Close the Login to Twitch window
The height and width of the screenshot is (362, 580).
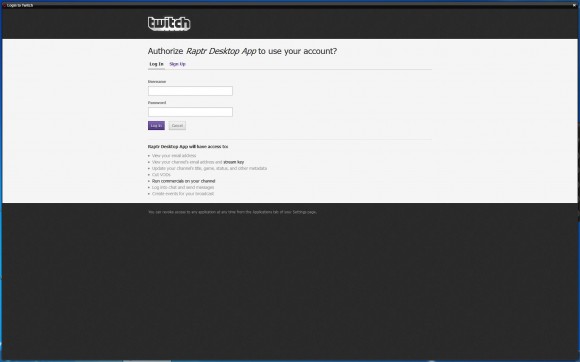pos(574,5)
